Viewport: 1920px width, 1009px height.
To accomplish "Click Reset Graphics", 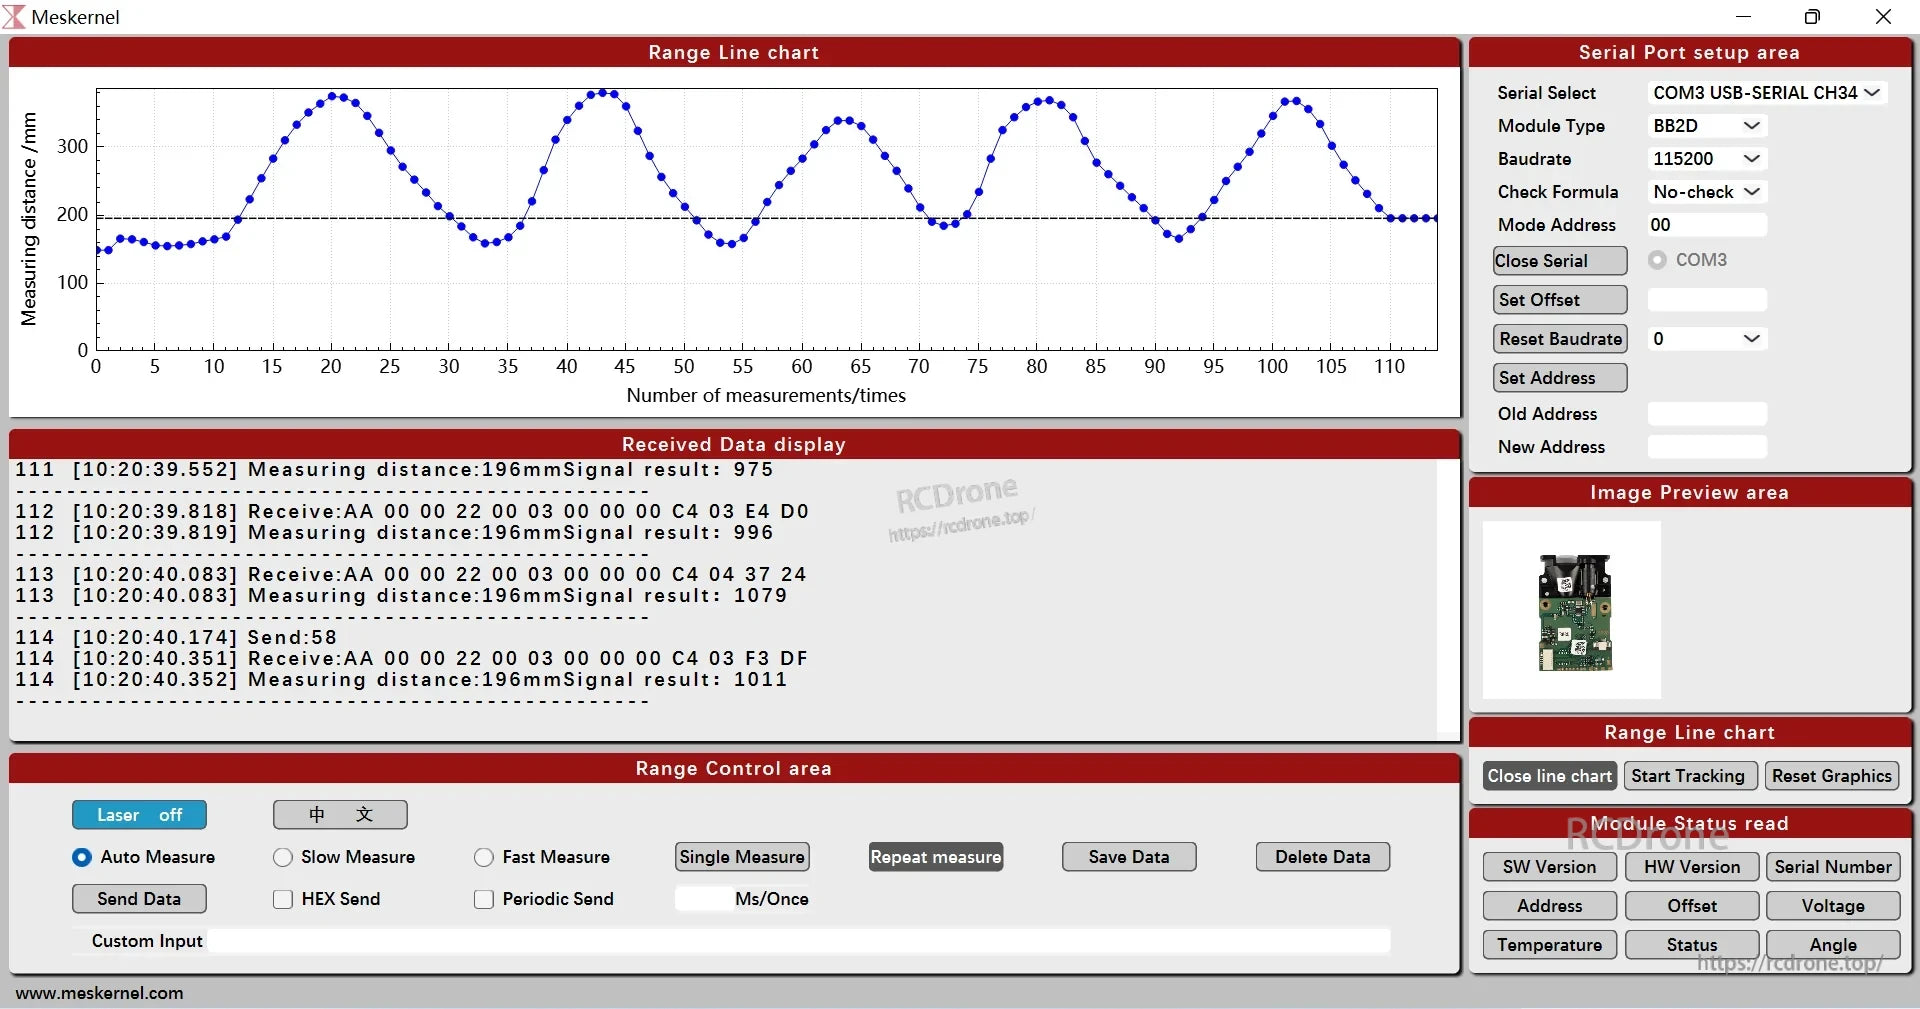I will coord(1832,776).
